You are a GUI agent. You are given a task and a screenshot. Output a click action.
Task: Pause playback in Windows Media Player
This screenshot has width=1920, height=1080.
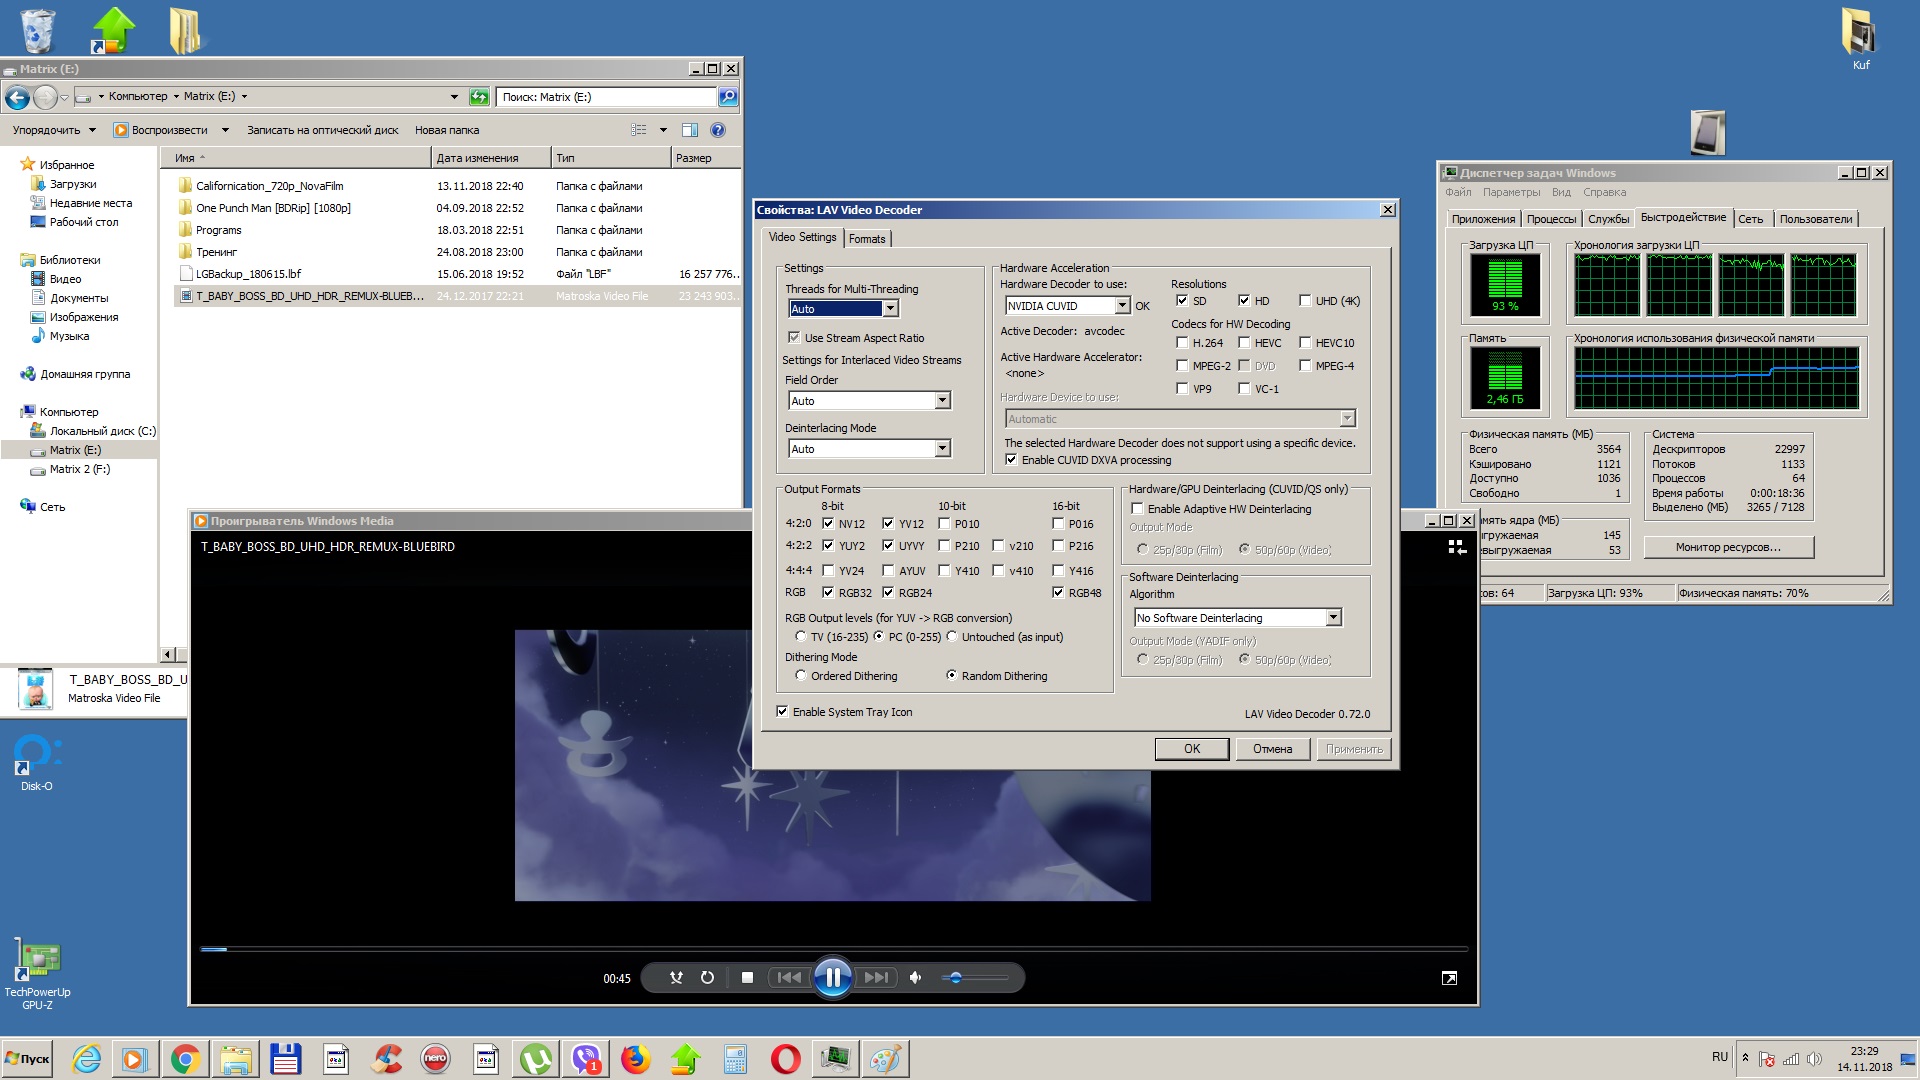(832, 977)
